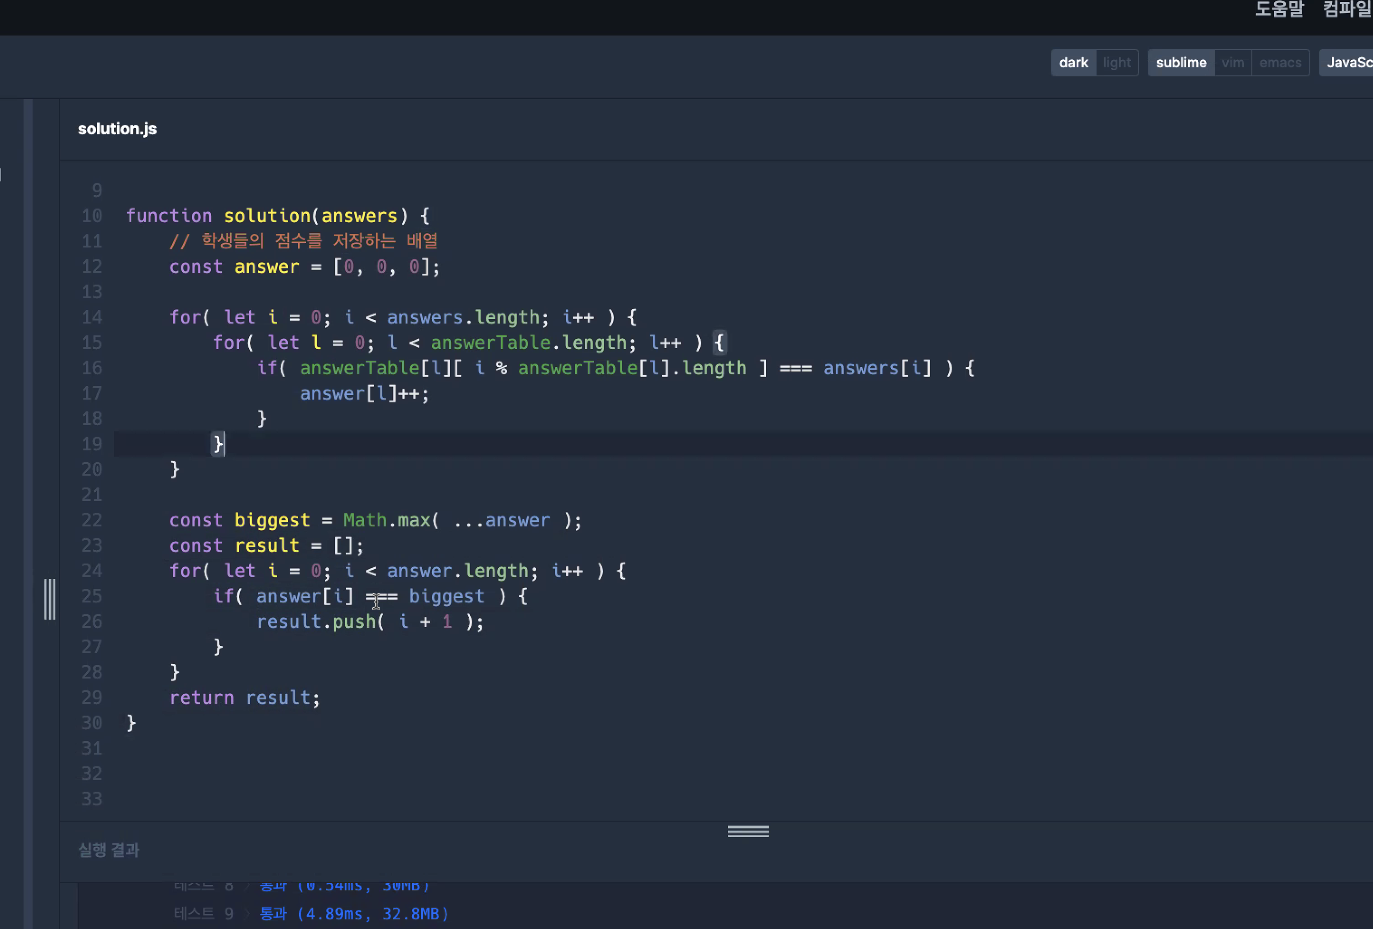
Task: Click the Korean comment on line 11
Action: (x=304, y=241)
